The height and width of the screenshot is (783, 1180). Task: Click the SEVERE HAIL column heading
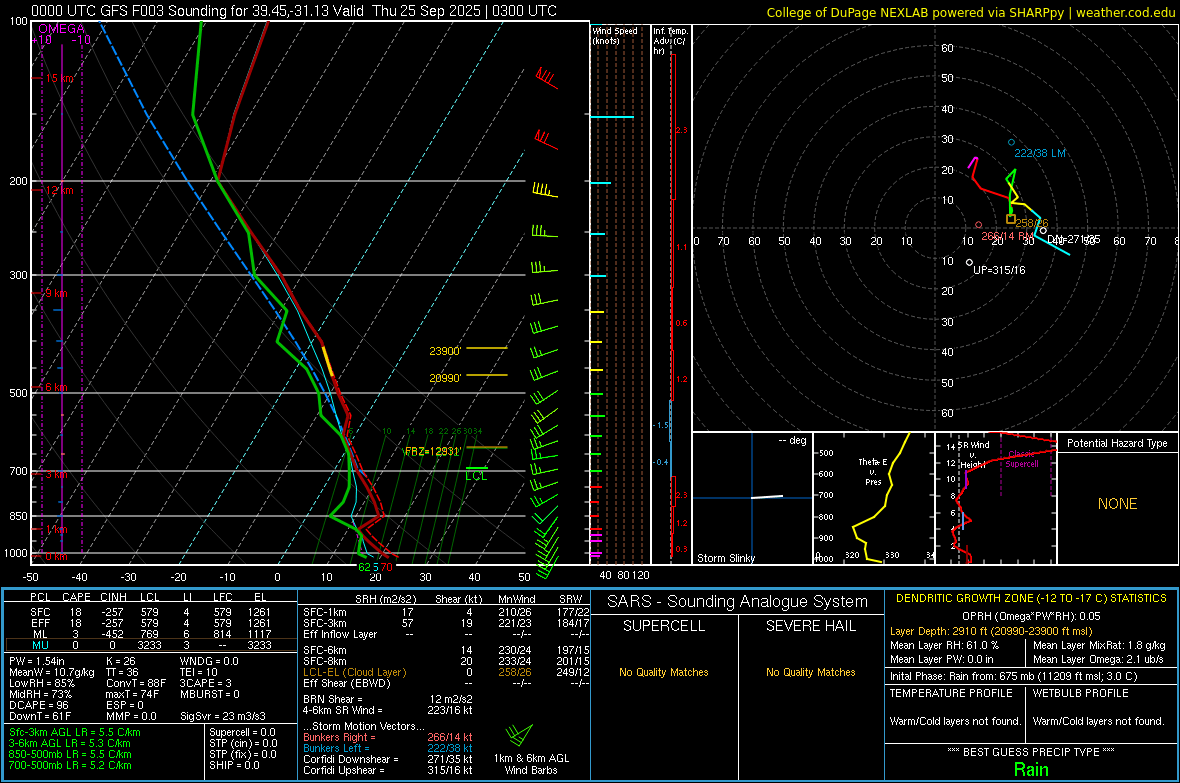point(810,626)
